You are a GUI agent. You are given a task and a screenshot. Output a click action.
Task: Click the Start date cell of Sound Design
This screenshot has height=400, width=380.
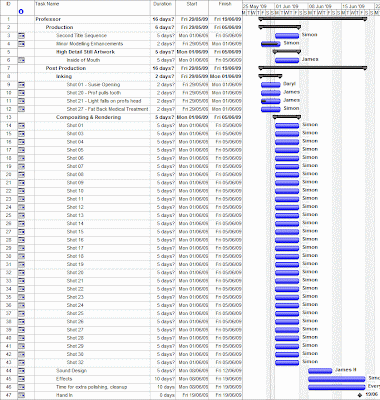pyautogui.click(x=192, y=371)
